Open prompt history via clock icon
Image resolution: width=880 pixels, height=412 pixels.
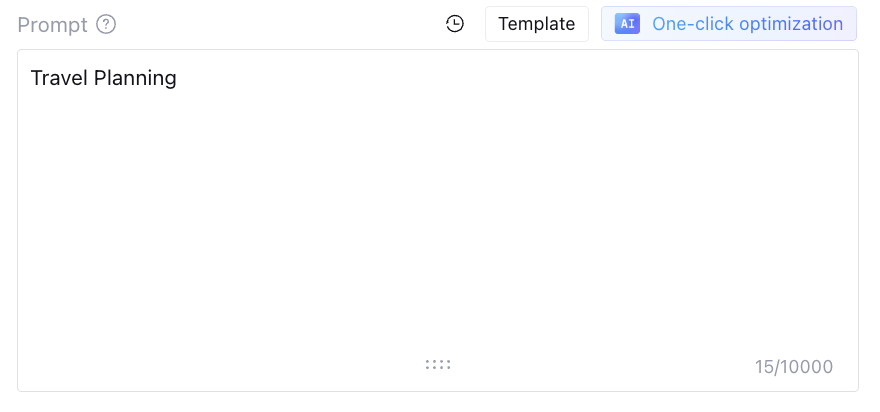455,24
